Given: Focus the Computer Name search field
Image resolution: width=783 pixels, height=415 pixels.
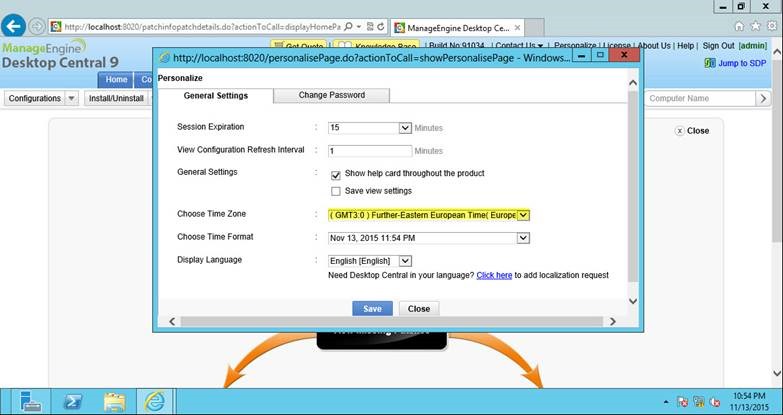Looking at the screenshot, I should 700,98.
